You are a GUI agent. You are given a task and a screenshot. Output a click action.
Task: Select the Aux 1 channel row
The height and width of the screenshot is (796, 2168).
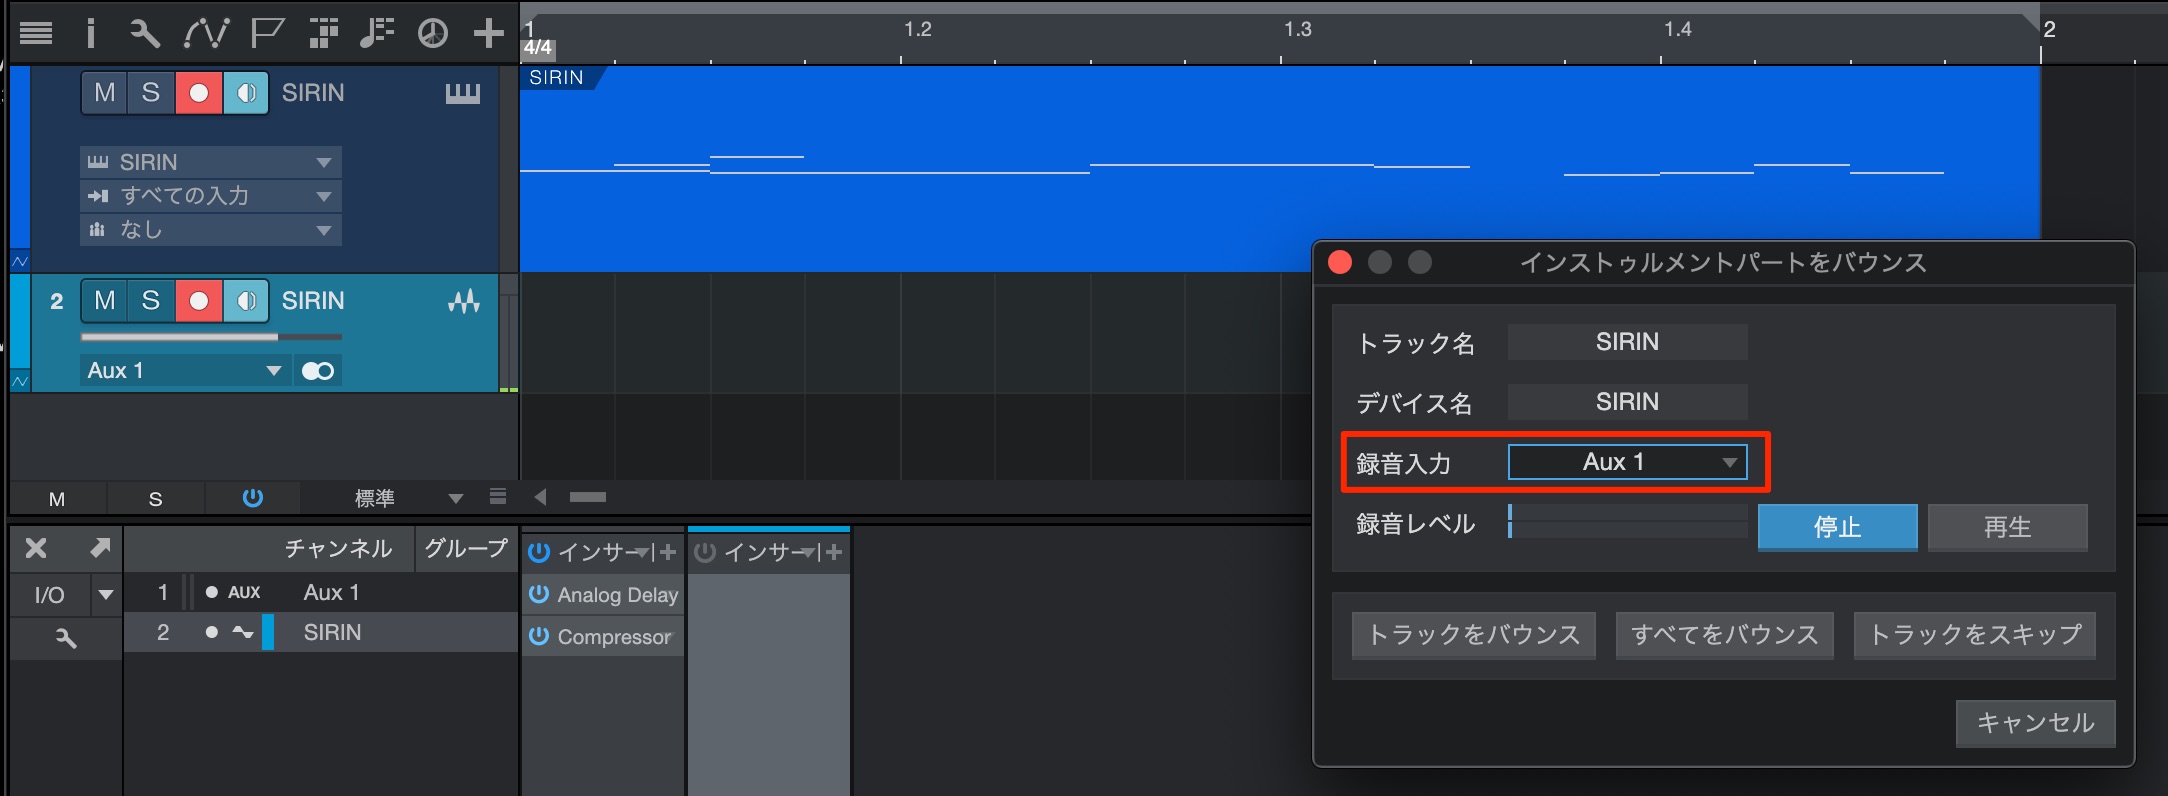tap(320, 592)
